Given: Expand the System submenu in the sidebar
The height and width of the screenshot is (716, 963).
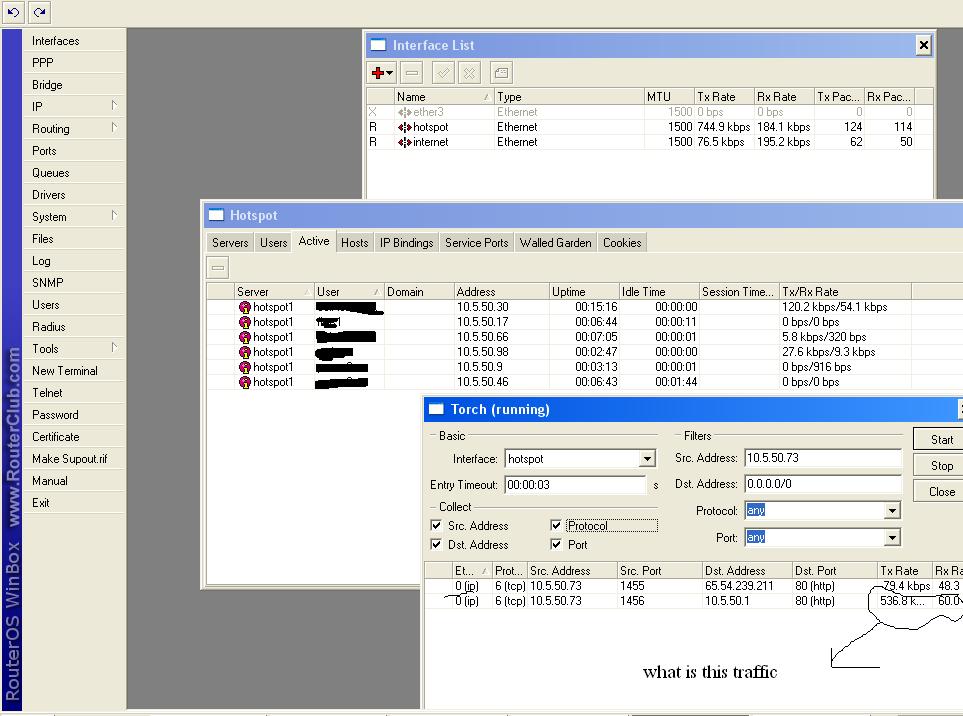Looking at the screenshot, I should tap(114, 216).
